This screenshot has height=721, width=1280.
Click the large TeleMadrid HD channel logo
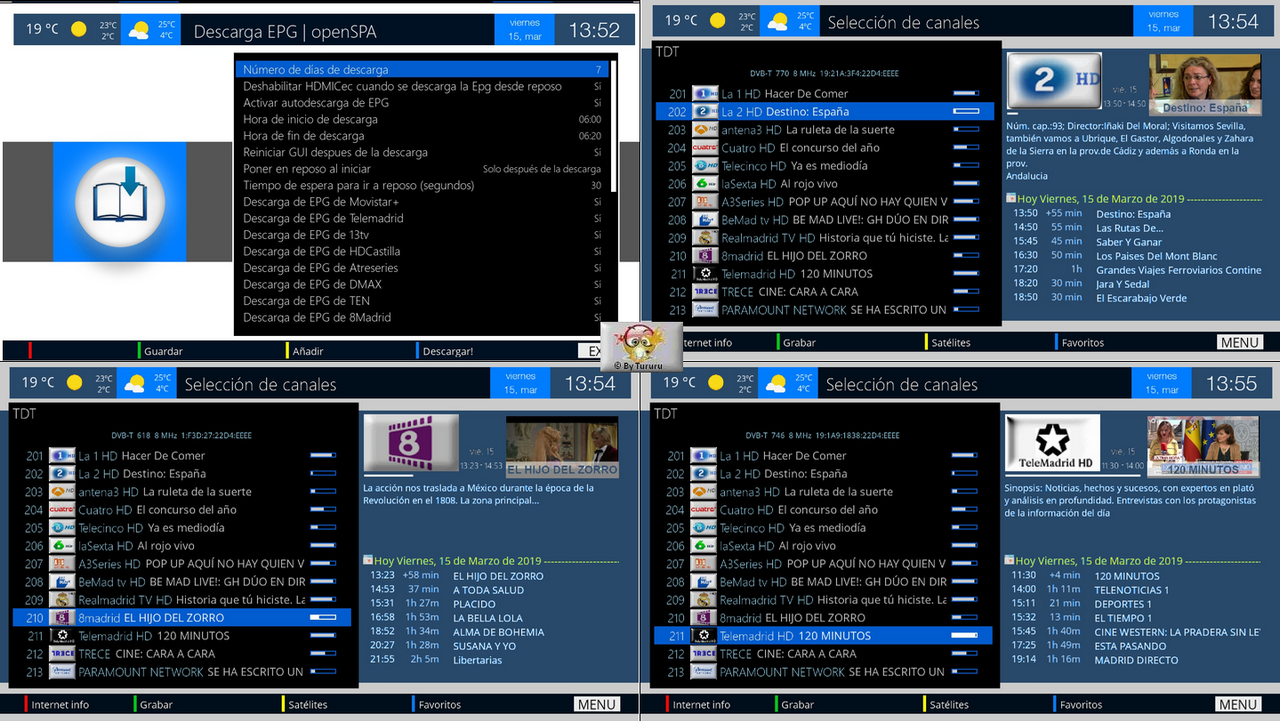(x=1052, y=443)
